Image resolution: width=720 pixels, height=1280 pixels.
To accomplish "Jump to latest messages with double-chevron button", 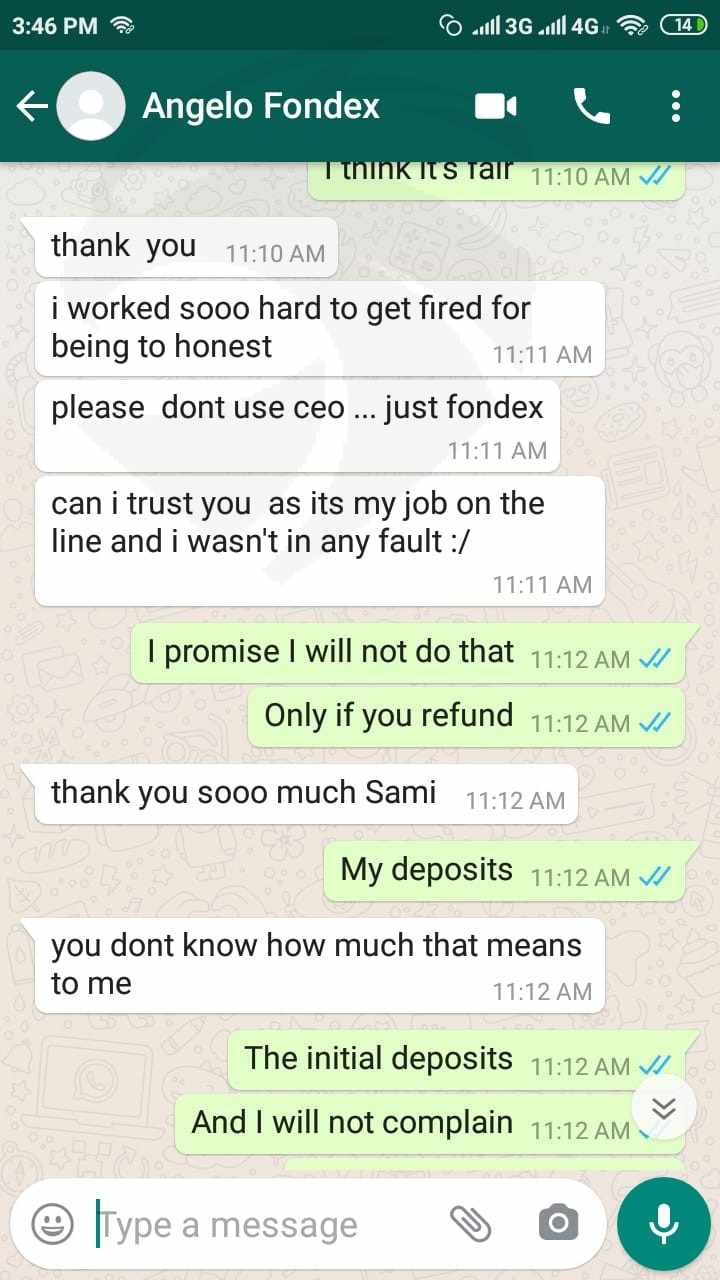I will click(664, 1107).
